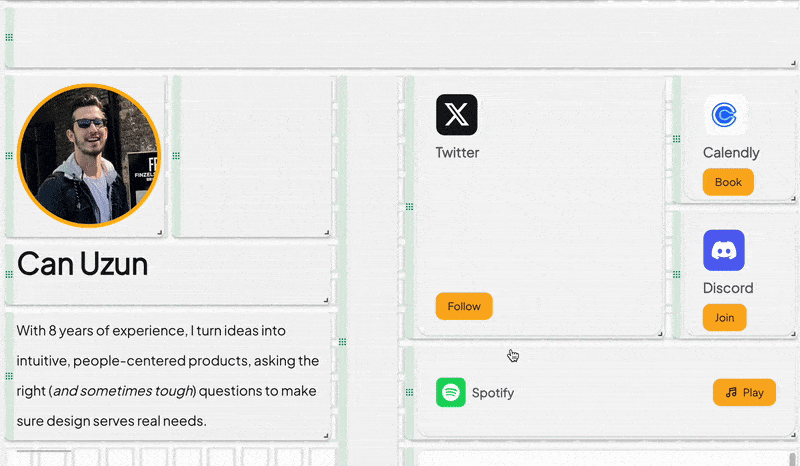Click drag handle of the top empty block
800x466 pixels.
(9, 37)
